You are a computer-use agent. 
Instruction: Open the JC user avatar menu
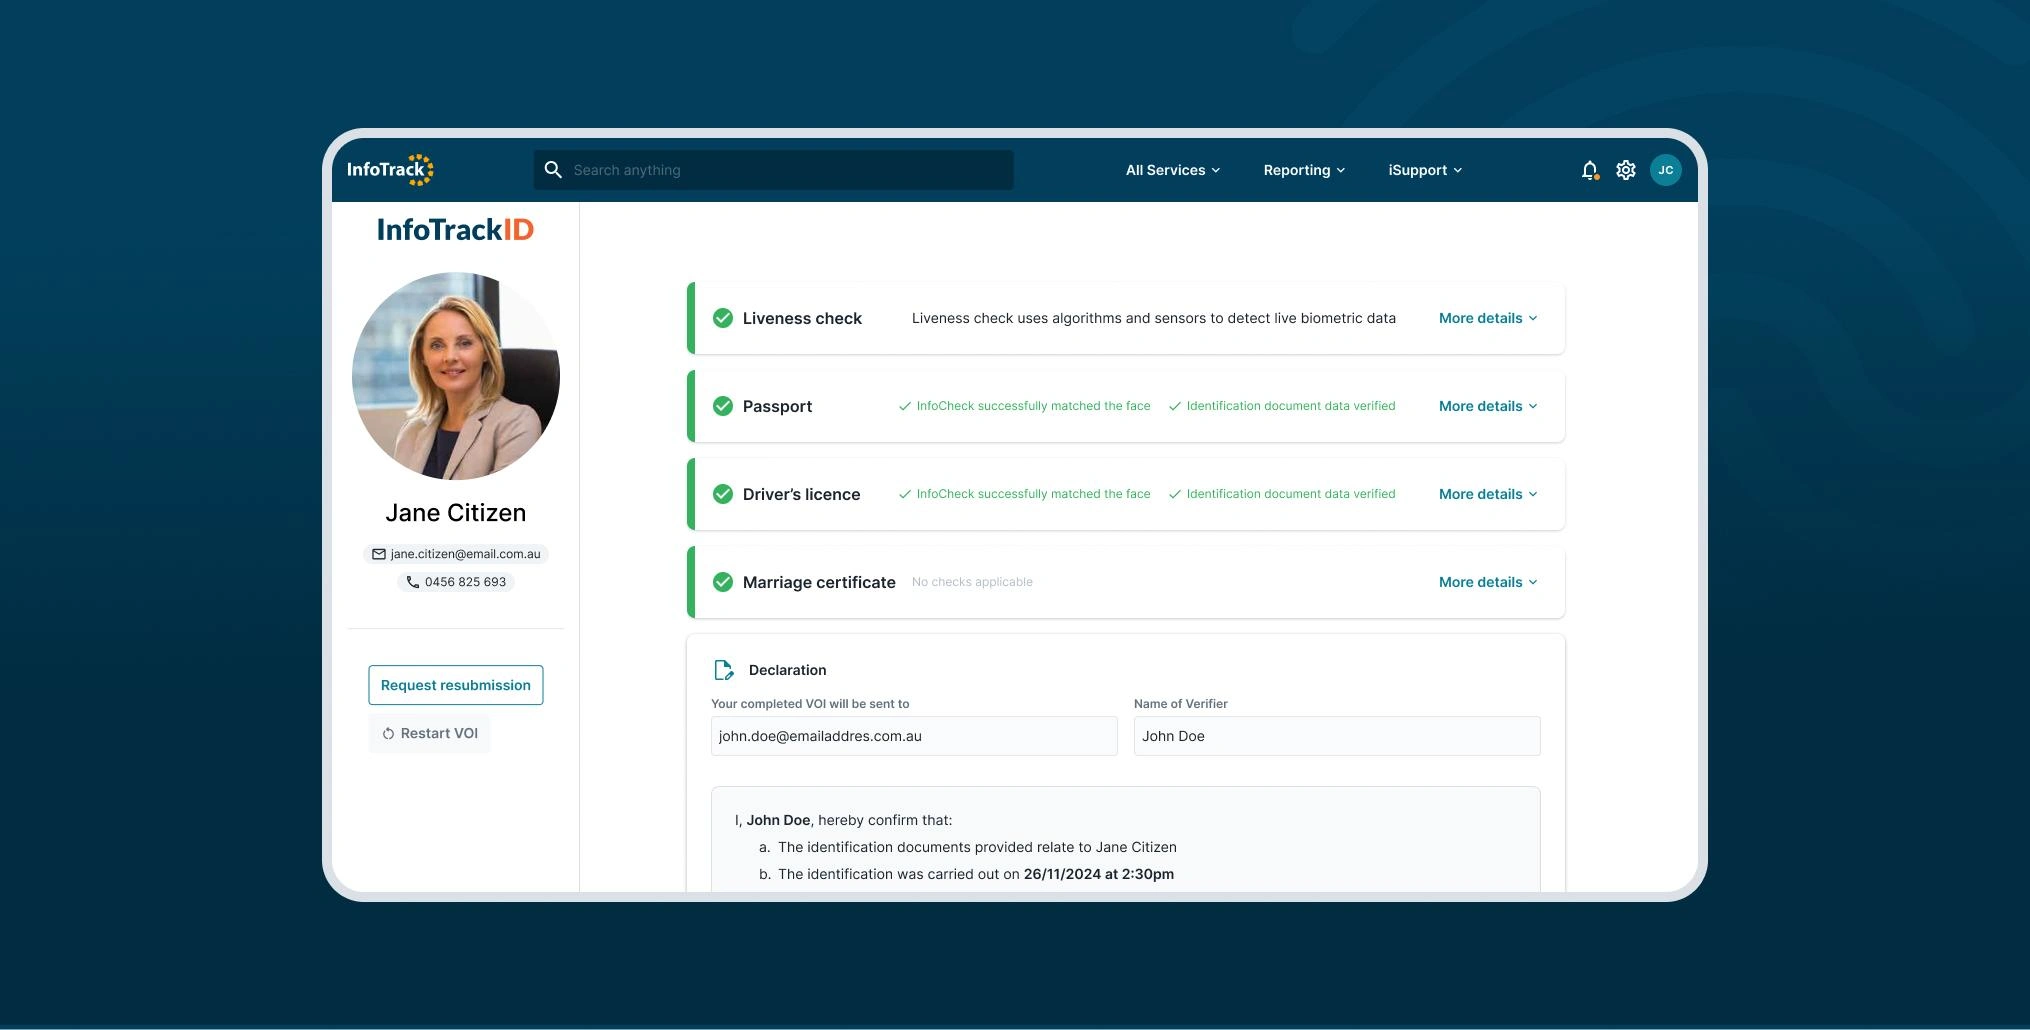pos(1666,170)
